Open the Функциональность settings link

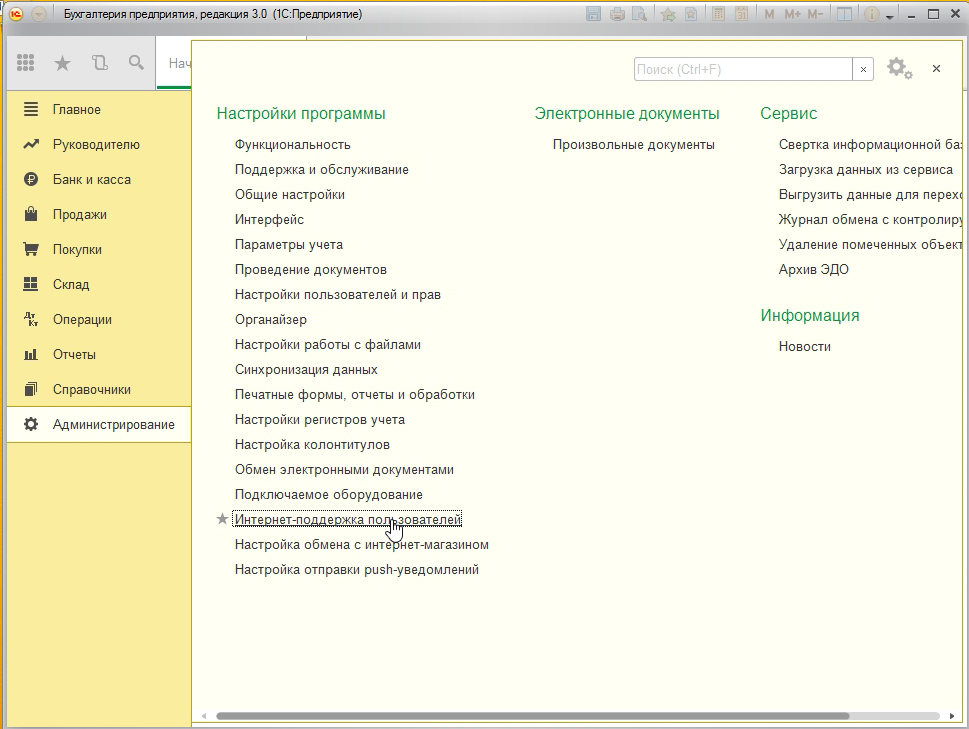point(292,145)
